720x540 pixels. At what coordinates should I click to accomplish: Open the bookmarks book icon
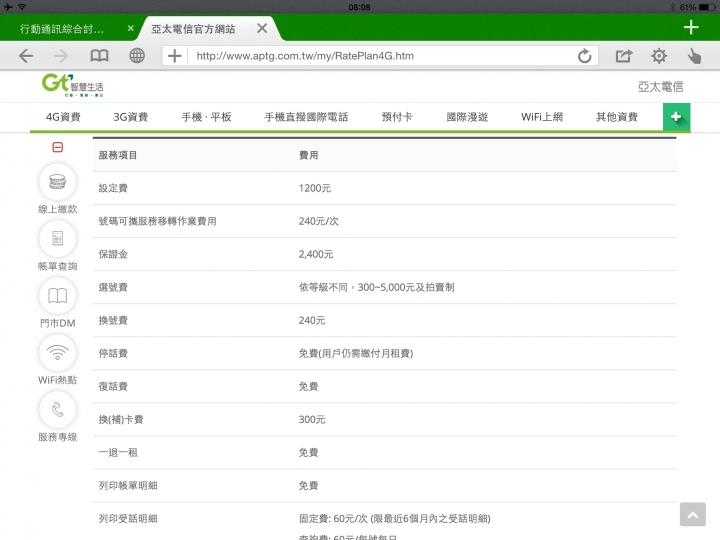100,56
